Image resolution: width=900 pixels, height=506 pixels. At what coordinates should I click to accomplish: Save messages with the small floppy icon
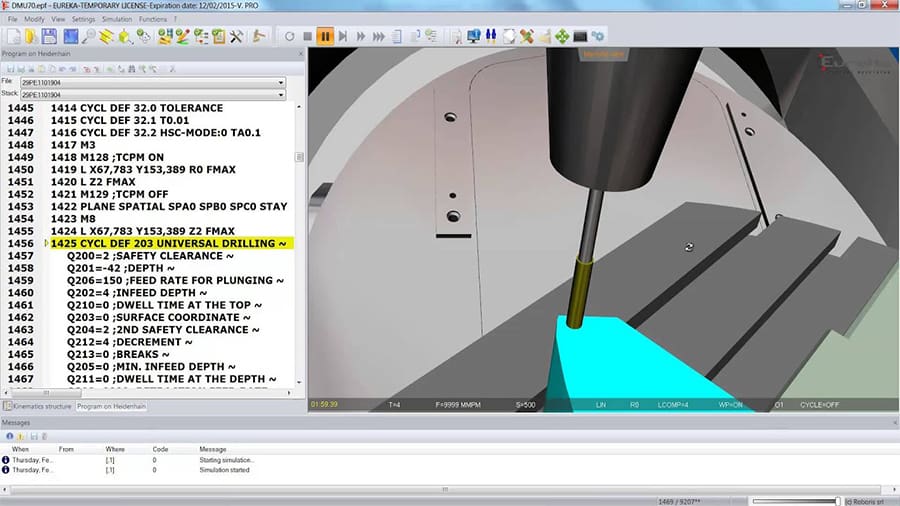34,437
